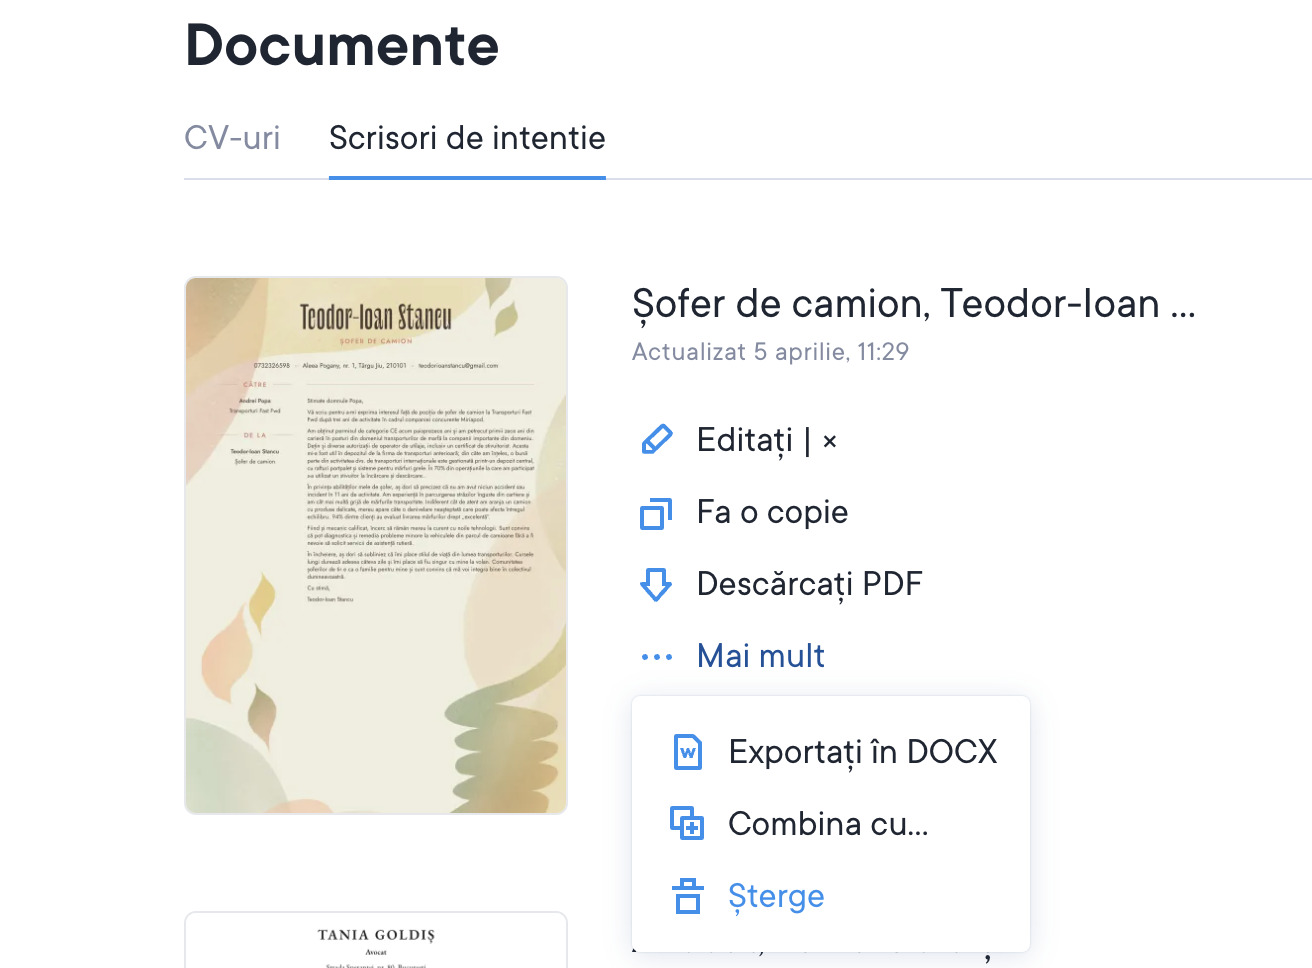Switch to the CV-uri tab
Image resolution: width=1312 pixels, height=968 pixels.
click(x=232, y=138)
